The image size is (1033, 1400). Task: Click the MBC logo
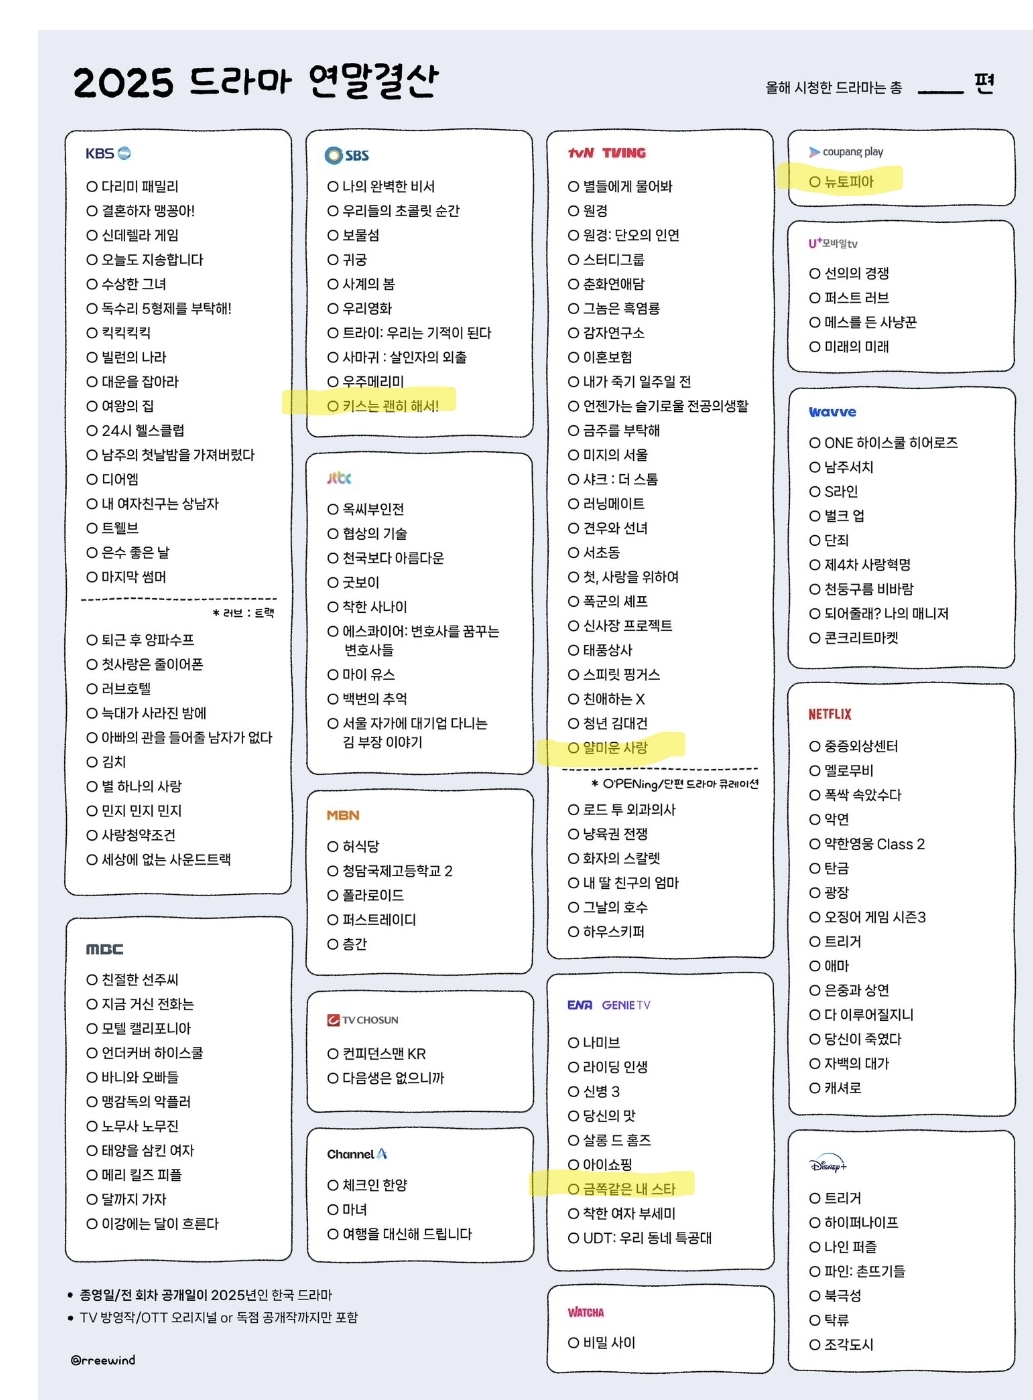[104, 949]
